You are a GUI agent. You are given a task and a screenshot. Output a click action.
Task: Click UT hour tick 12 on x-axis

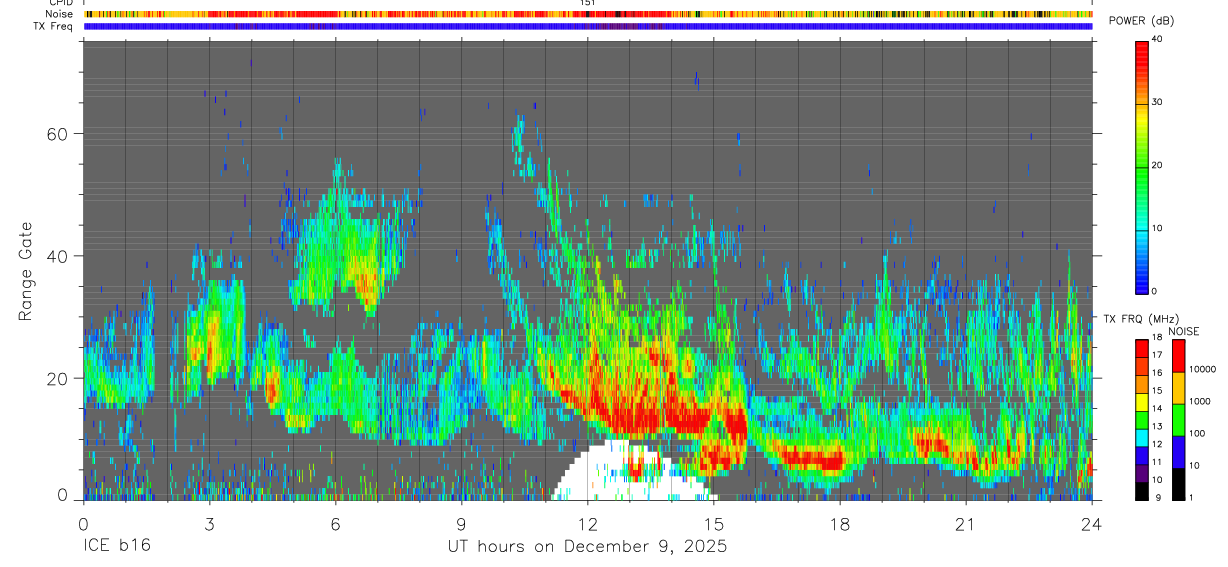[588, 524]
